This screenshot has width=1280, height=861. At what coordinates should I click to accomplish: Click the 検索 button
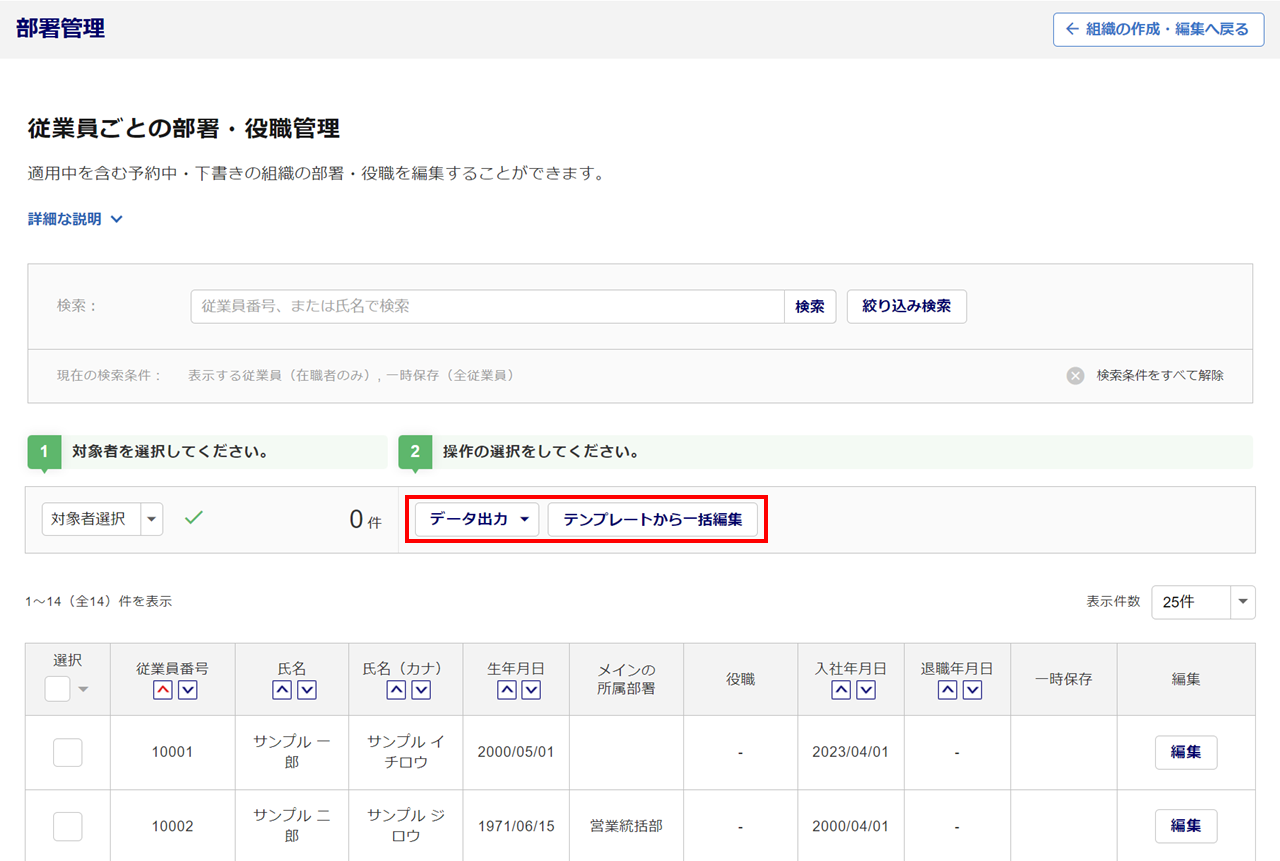click(x=810, y=307)
